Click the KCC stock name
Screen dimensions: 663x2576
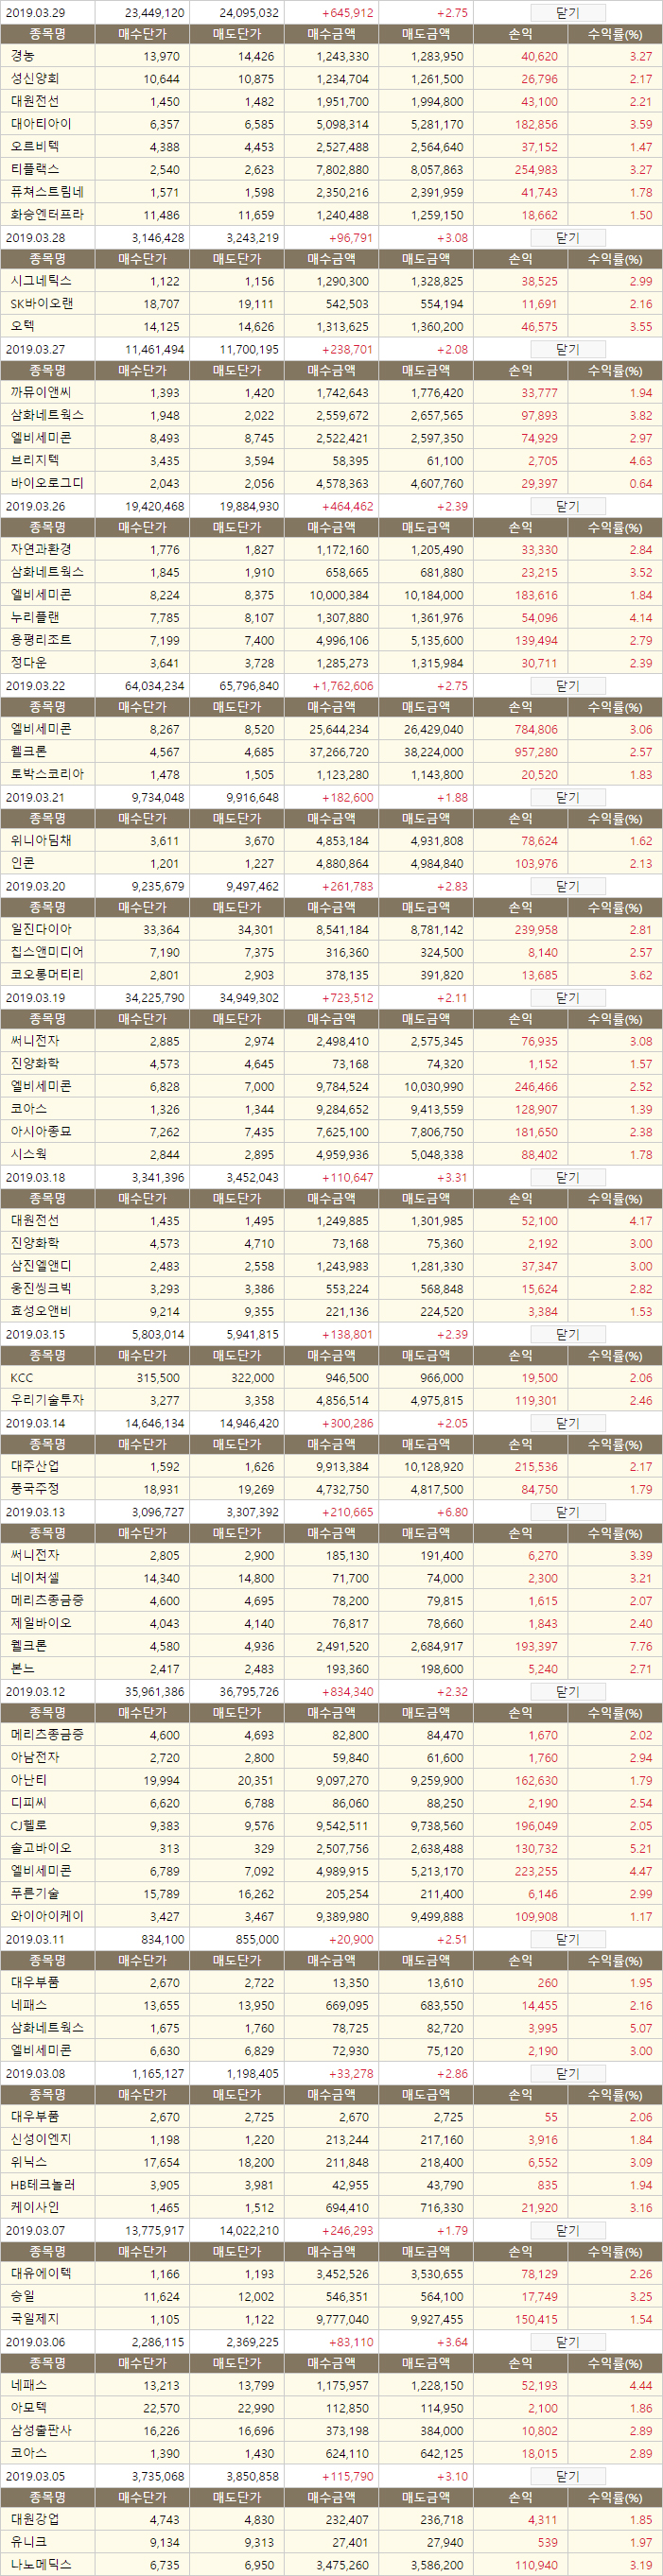22,1378
